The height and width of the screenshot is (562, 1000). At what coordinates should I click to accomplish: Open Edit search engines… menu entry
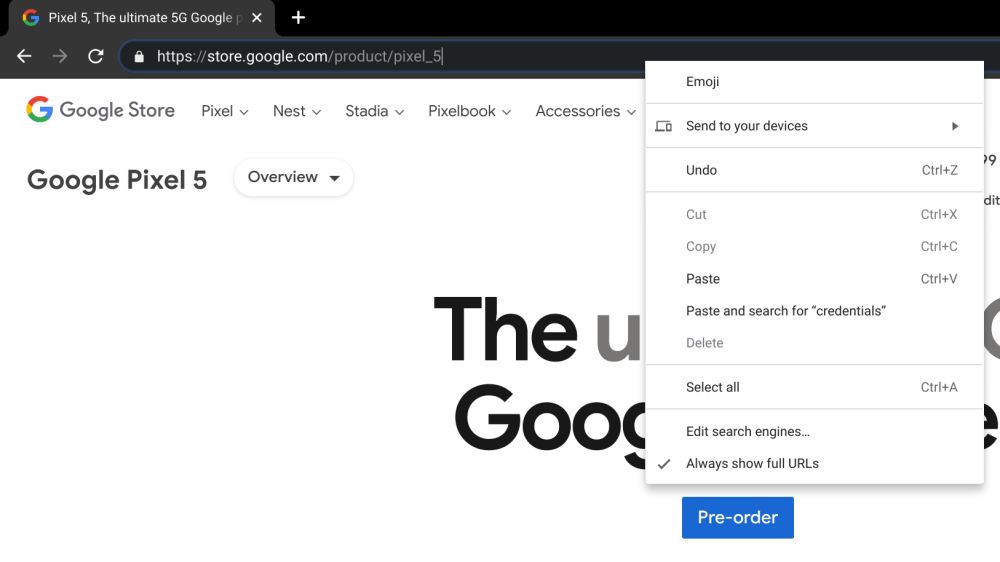point(748,432)
